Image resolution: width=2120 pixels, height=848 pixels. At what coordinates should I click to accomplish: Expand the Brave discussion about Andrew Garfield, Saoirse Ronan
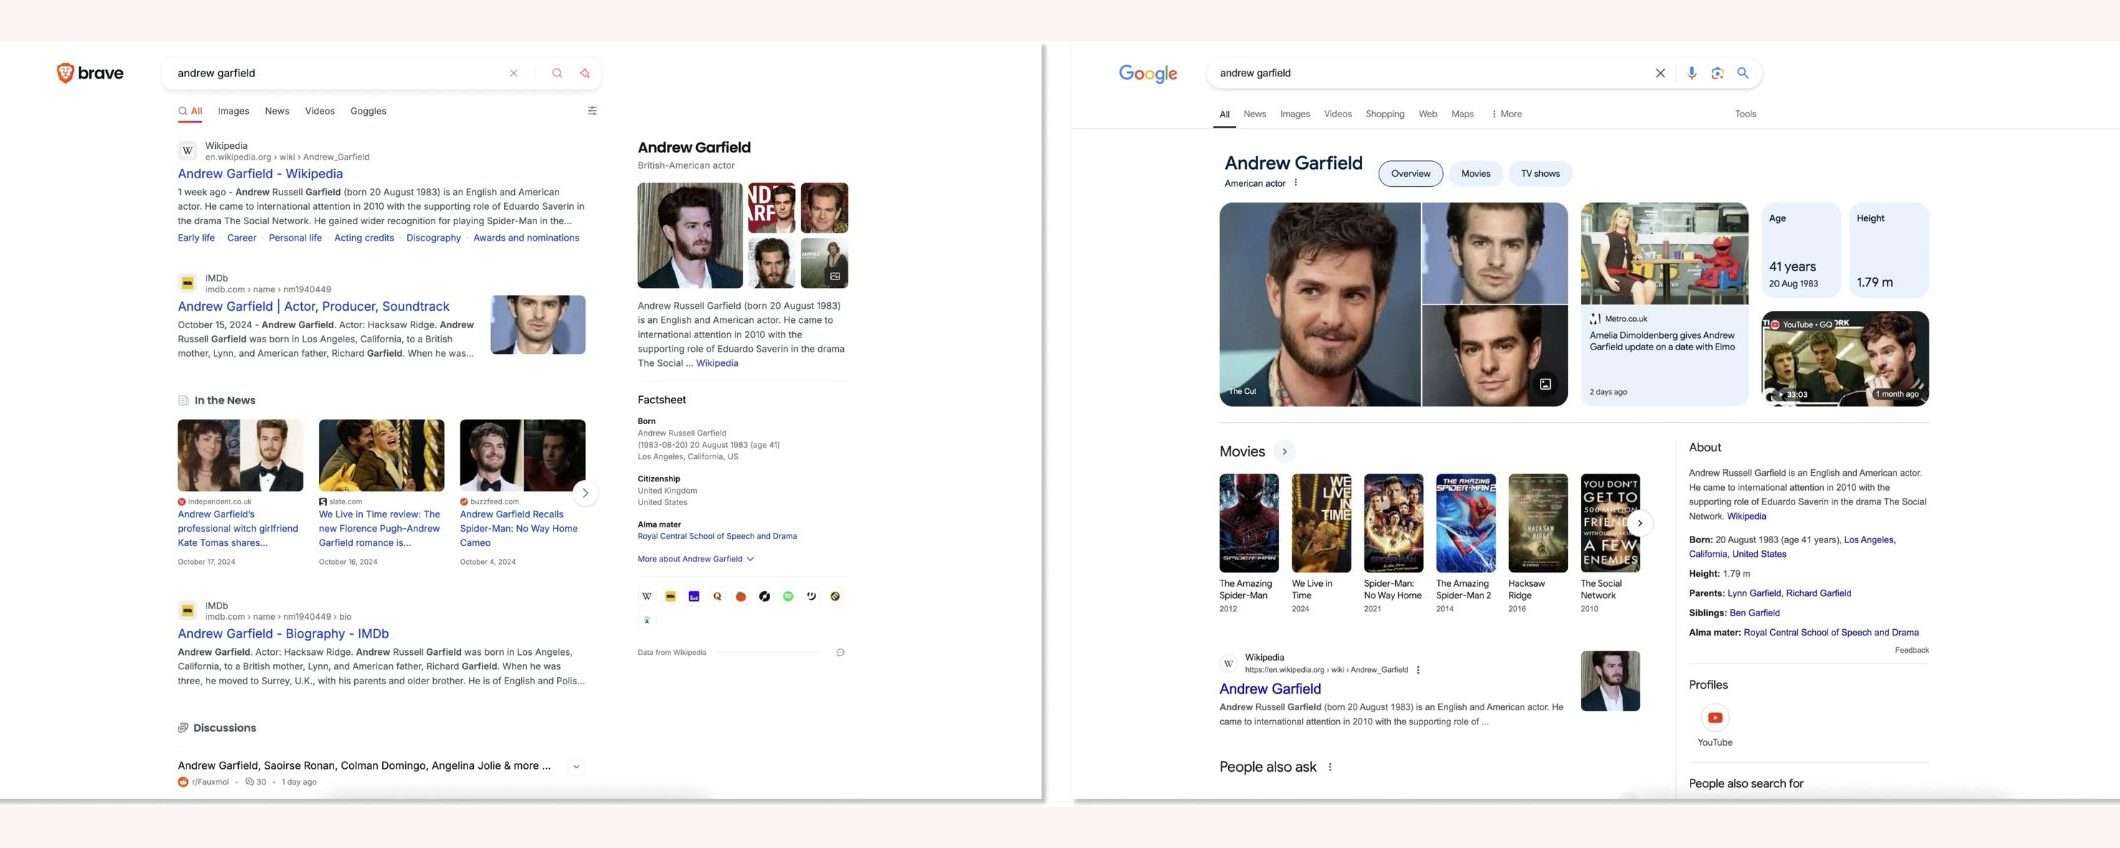pyautogui.click(x=576, y=767)
